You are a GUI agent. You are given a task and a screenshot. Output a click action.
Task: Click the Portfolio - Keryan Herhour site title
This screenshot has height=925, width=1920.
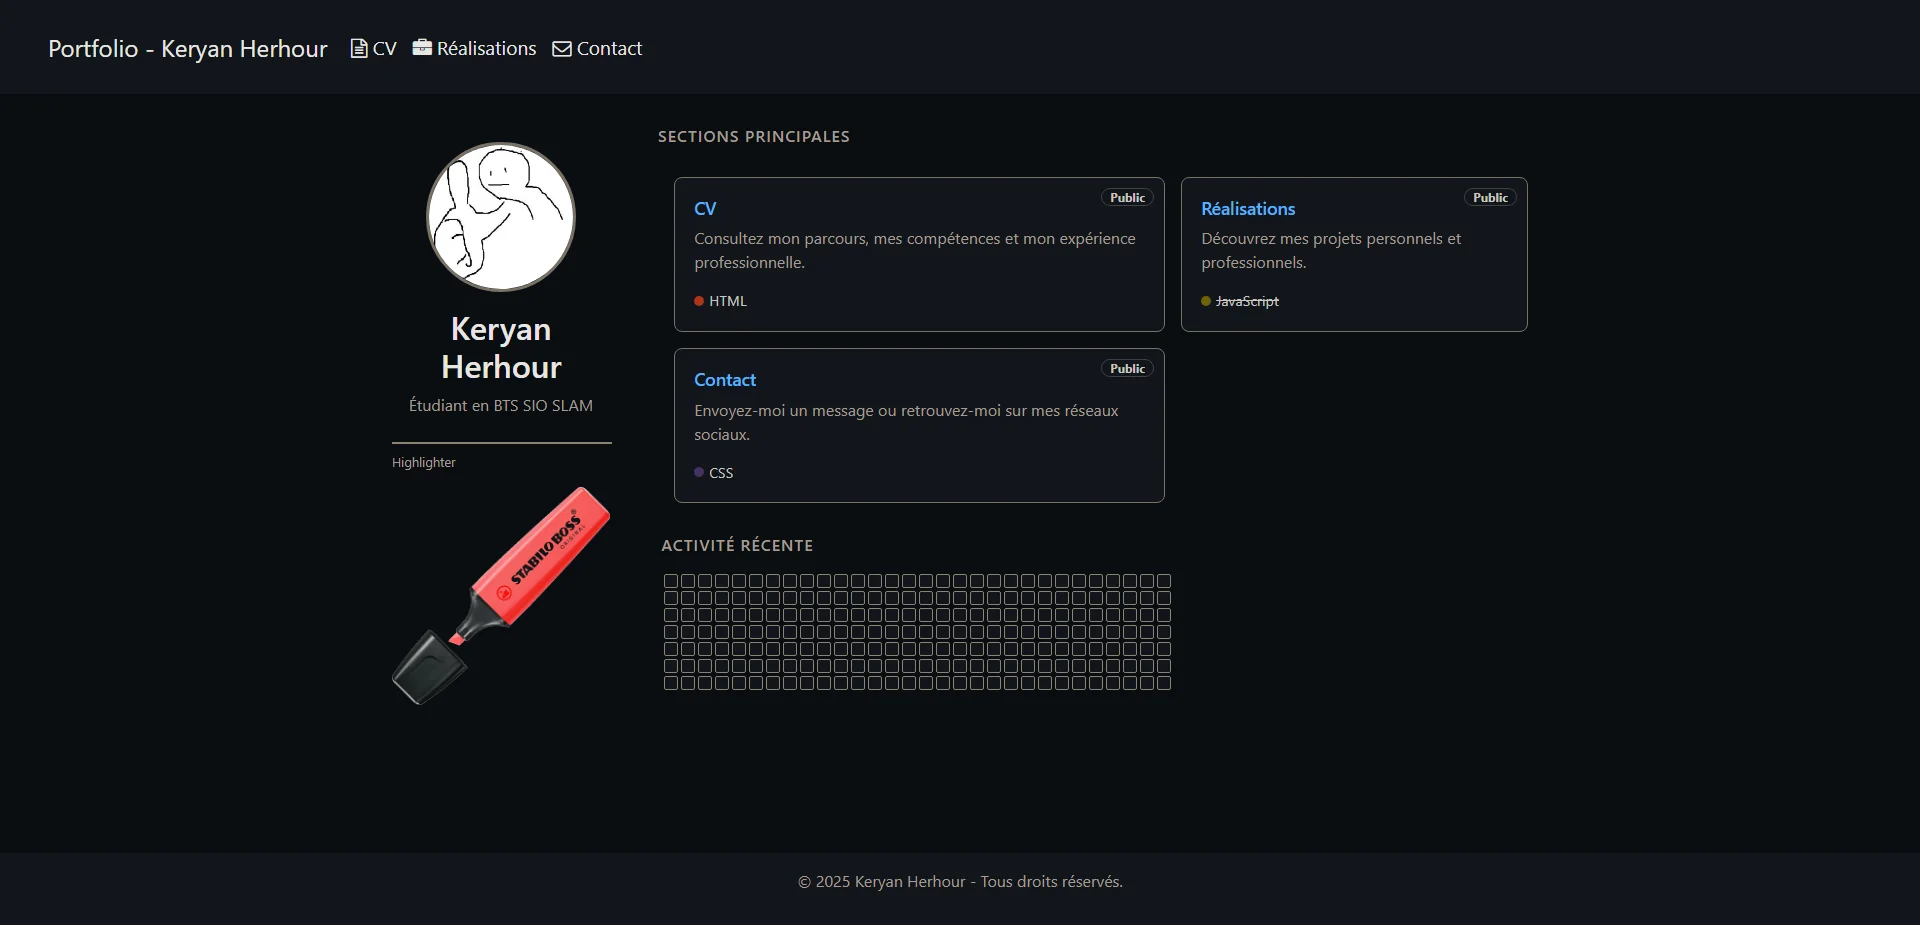point(187,48)
